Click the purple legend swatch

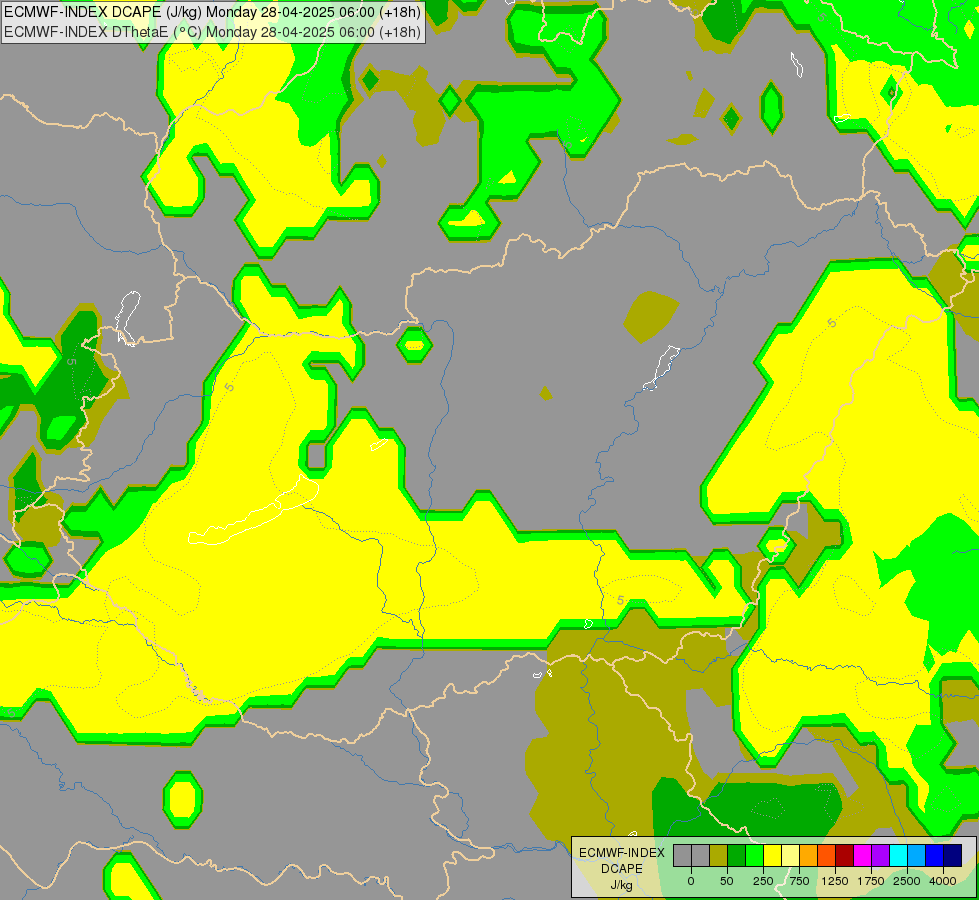coord(880,855)
